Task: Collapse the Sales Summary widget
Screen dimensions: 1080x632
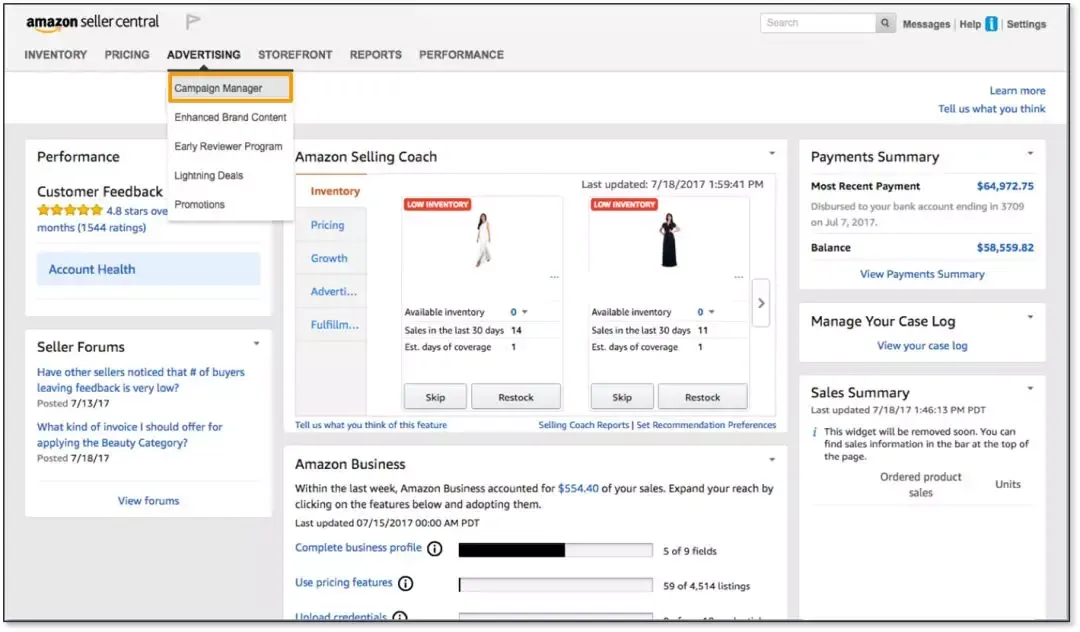Action: pos(1030,389)
